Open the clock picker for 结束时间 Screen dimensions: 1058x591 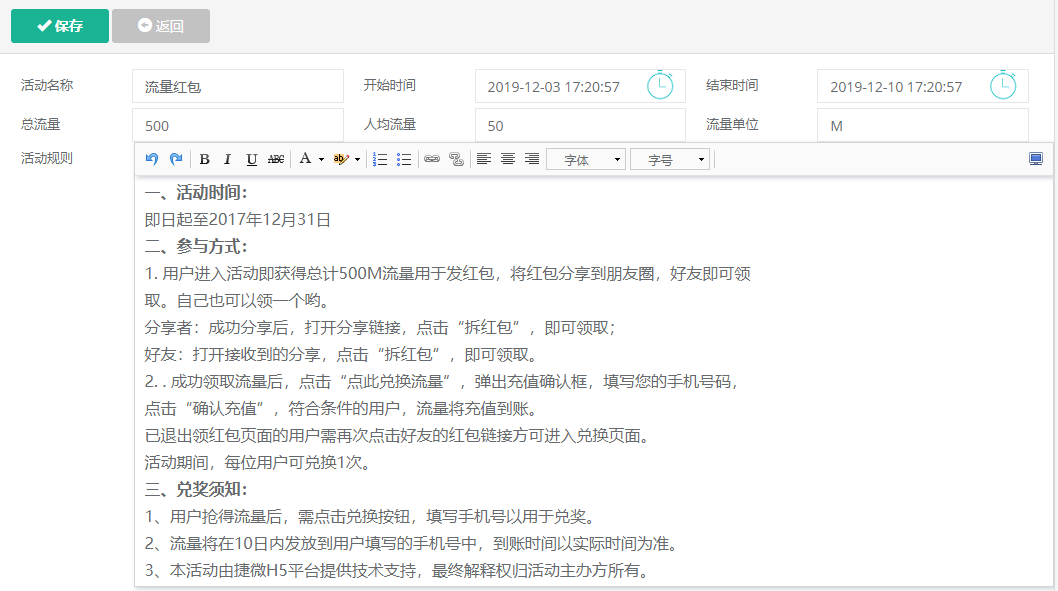1003,86
